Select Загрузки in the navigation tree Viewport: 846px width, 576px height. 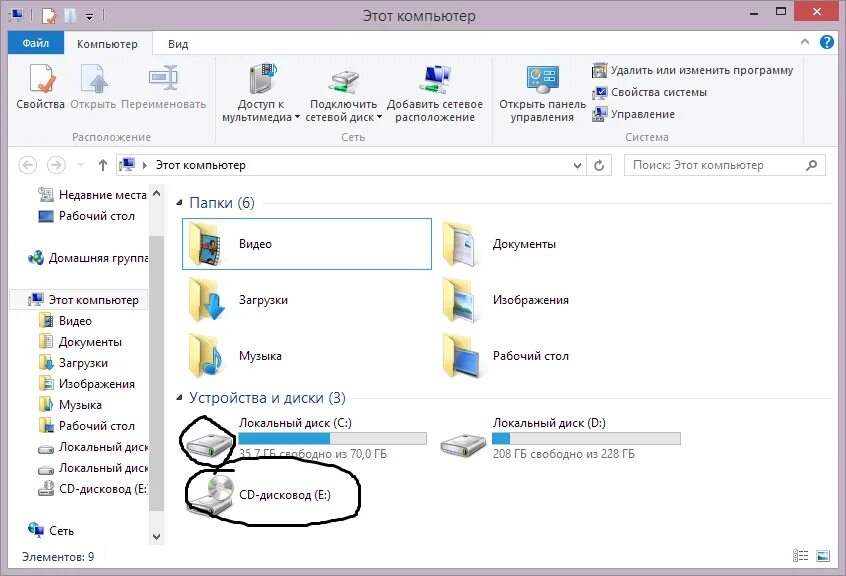[73, 363]
